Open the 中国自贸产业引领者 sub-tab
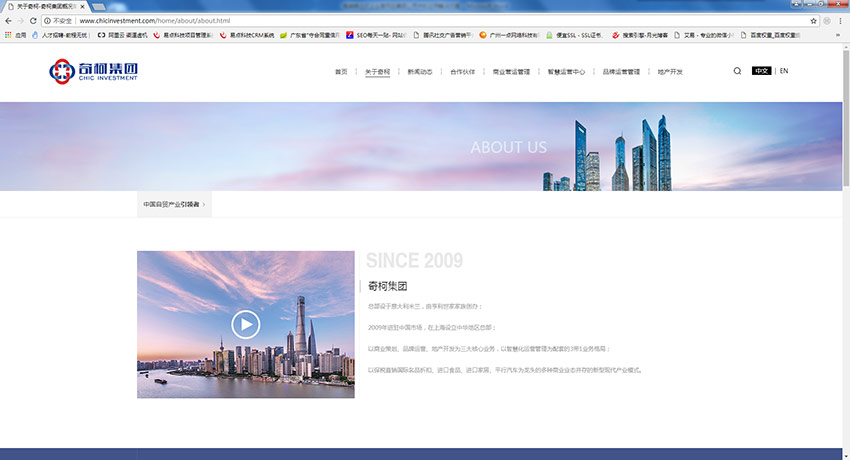Image resolution: width=850 pixels, height=460 pixels. click(x=174, y=204)
